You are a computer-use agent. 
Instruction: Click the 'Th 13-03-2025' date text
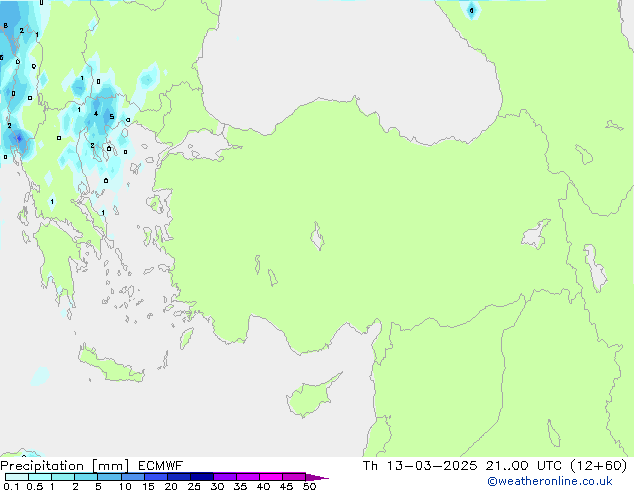coord(420,466)
